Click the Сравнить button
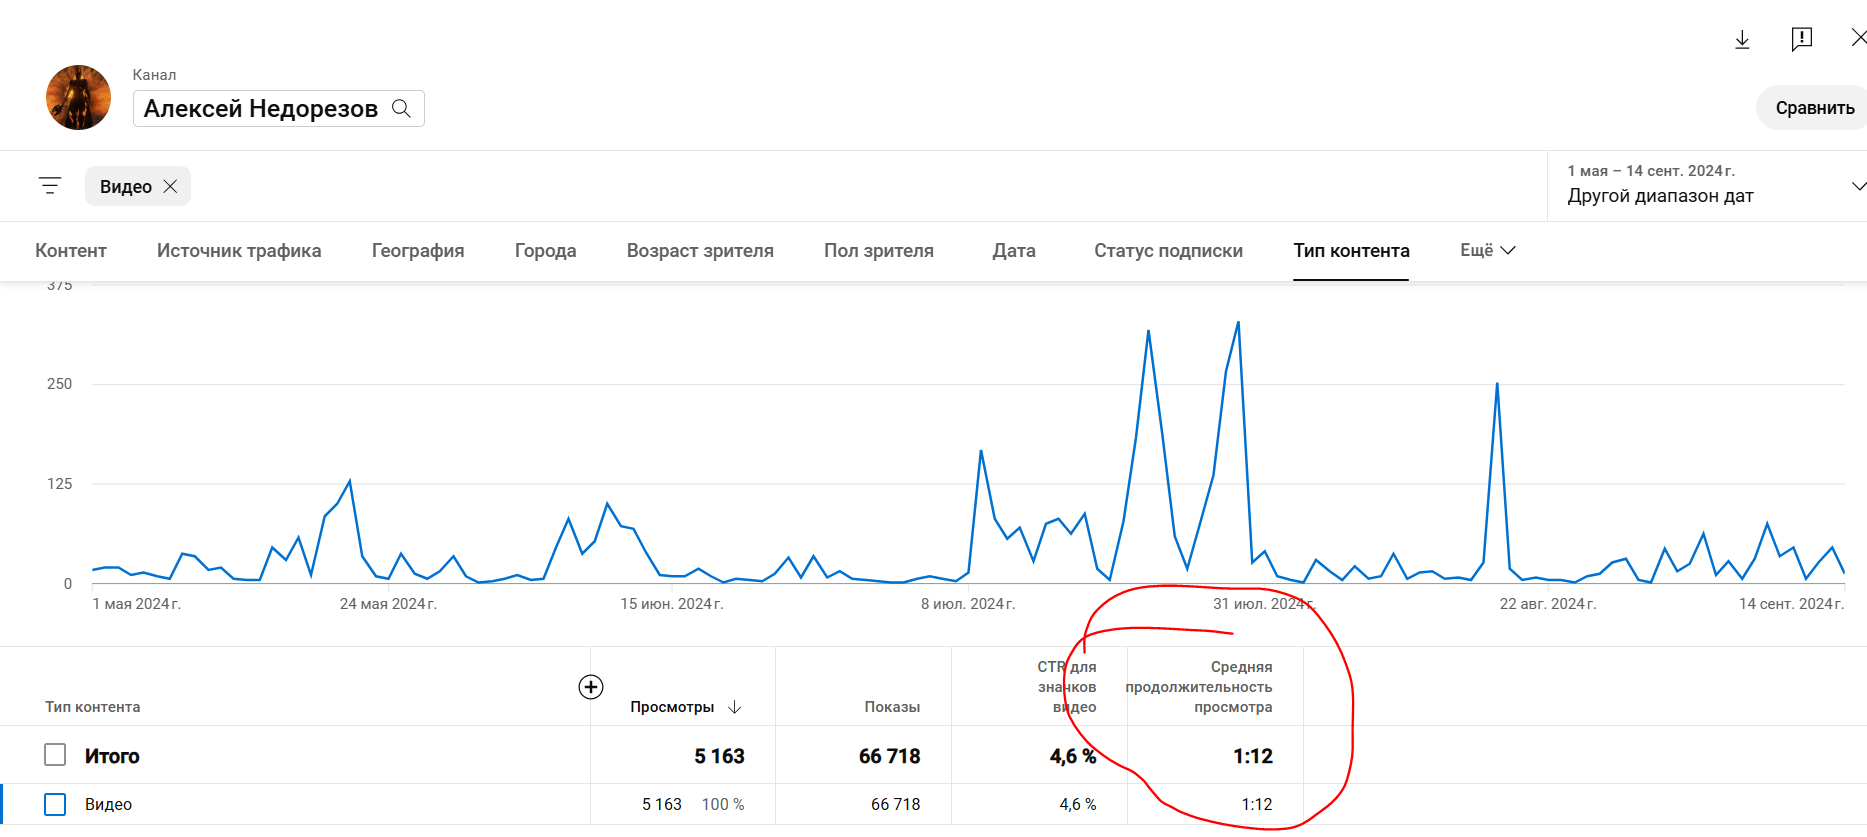Viewport: 1867px width, 837px height. [x=1814, y=108]
